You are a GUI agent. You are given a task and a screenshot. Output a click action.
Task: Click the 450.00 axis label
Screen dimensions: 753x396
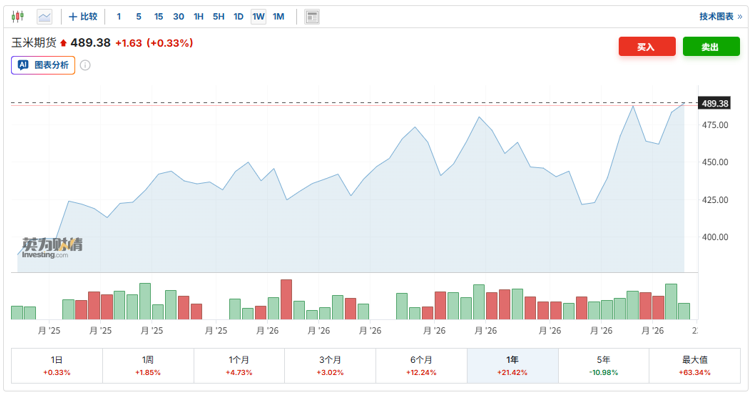coord(715,162)
